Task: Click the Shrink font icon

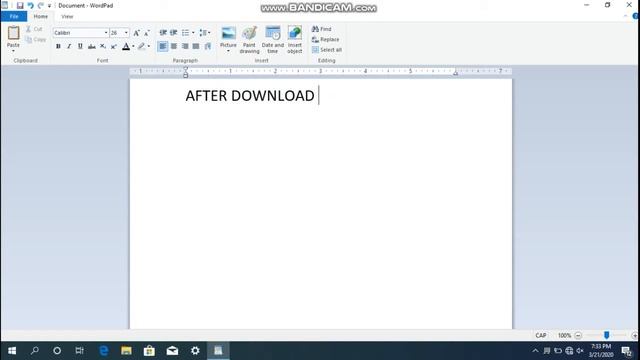Action: pyautogui.click(x=147, y=33)
